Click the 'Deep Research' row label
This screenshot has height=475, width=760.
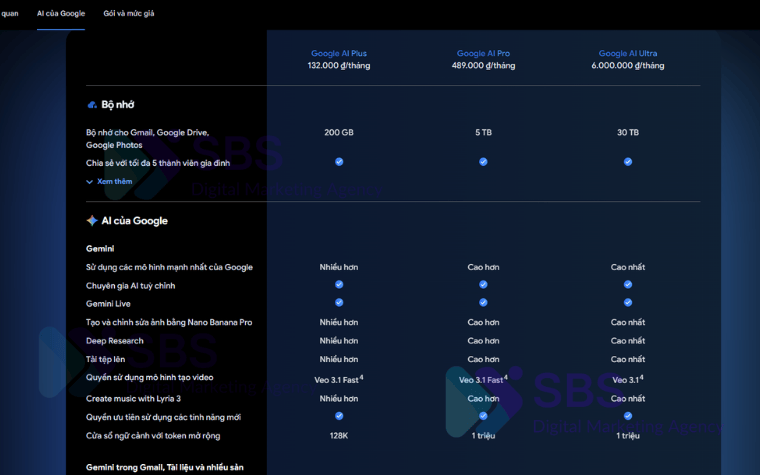[x=114, y=341]
